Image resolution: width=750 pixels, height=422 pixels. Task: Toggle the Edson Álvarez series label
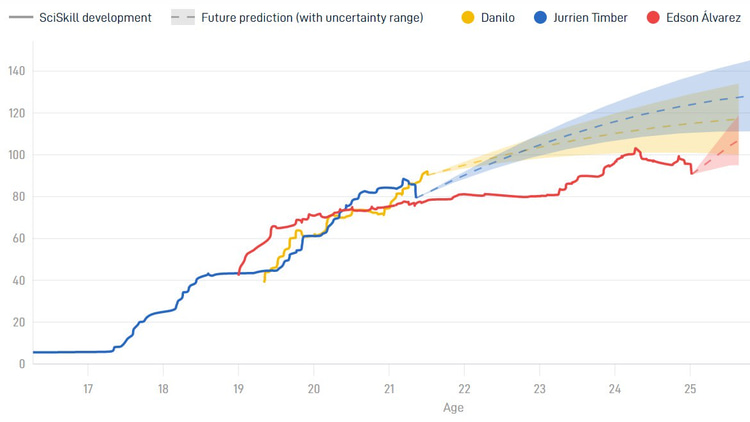tap(704, 18)
